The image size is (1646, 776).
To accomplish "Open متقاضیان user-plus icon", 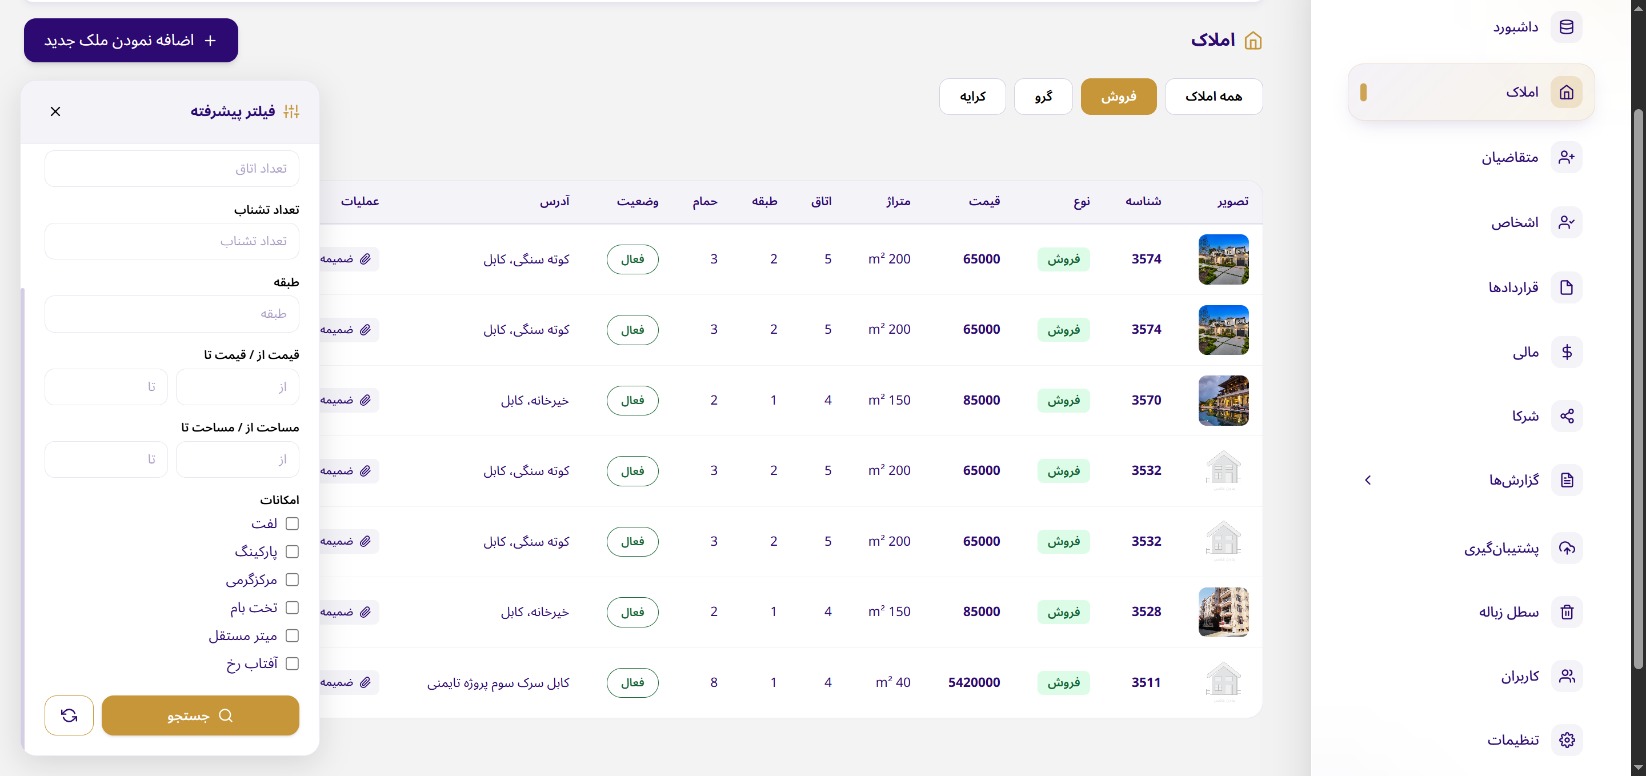I will pyautogui.click(x=1566, y=157).
